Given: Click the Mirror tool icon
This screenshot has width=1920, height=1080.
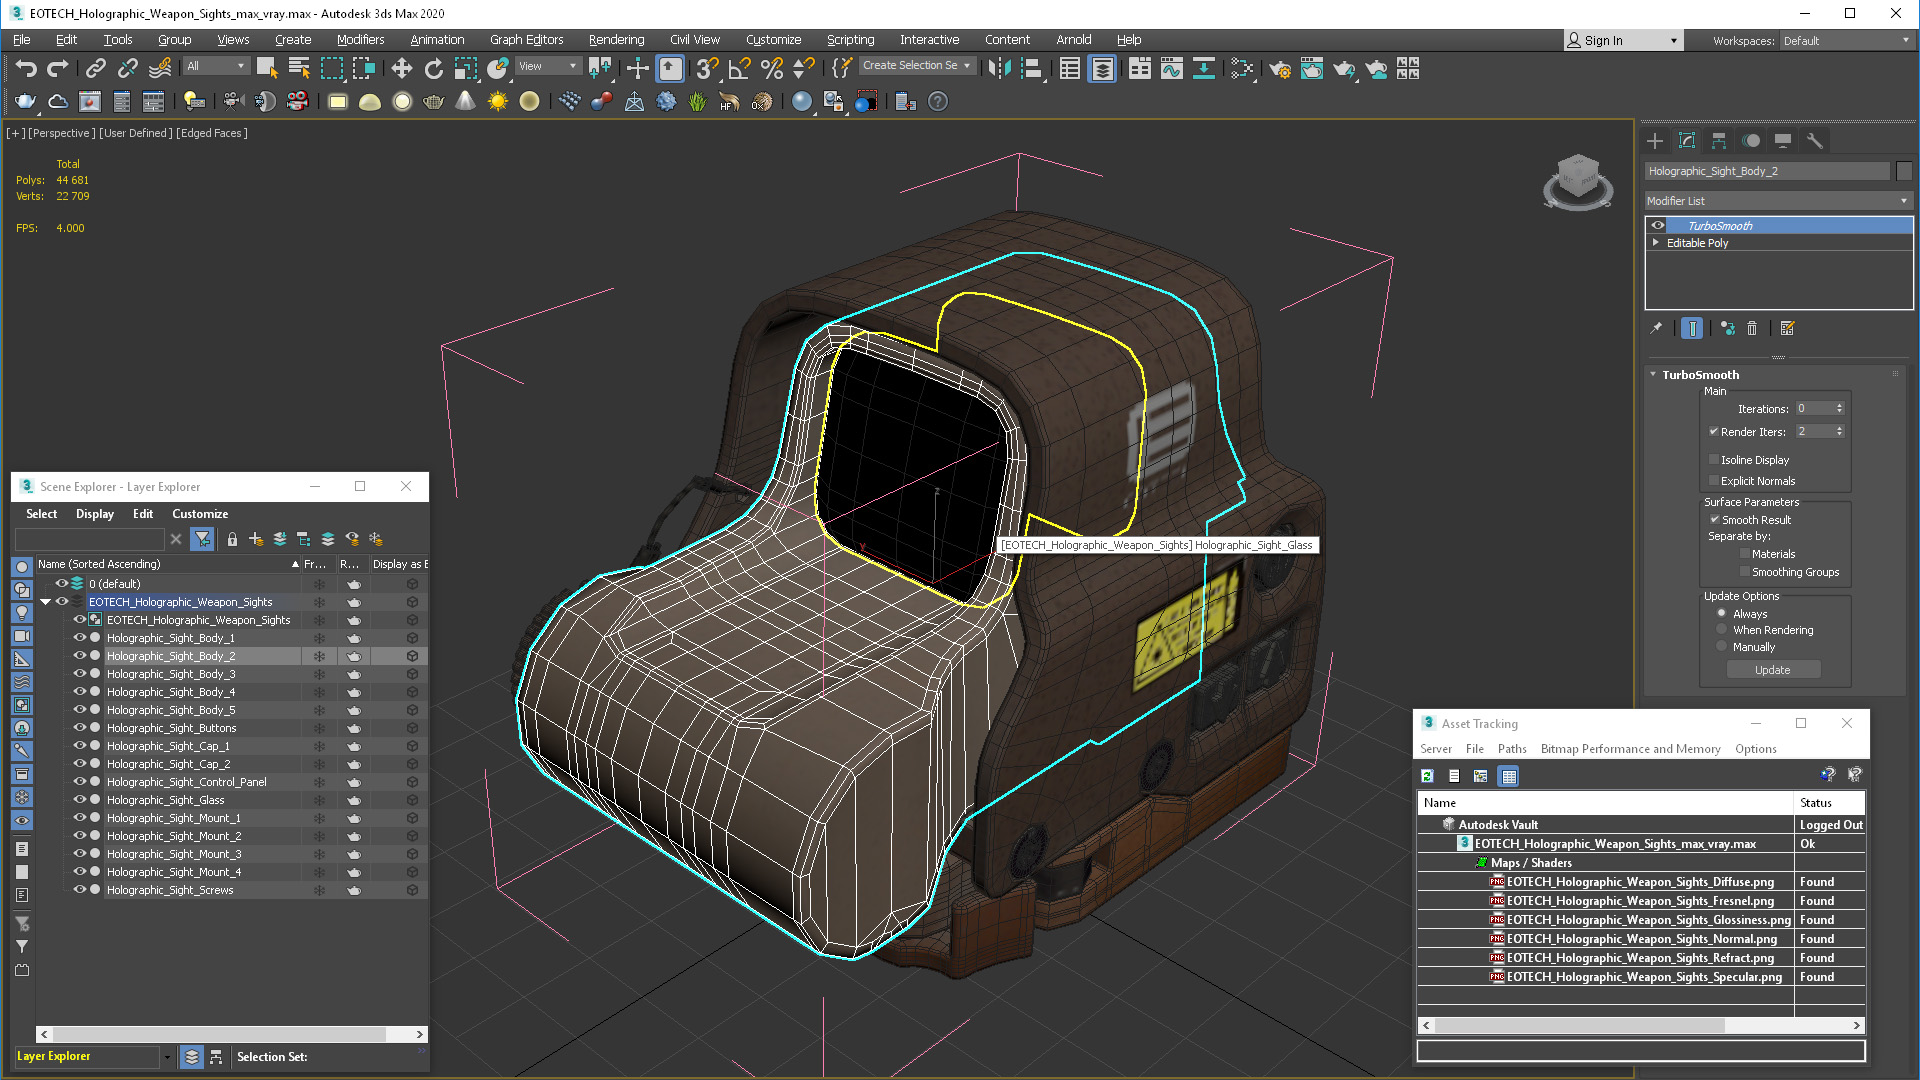Looking at the screenshot, I should [x=999, y=68].
